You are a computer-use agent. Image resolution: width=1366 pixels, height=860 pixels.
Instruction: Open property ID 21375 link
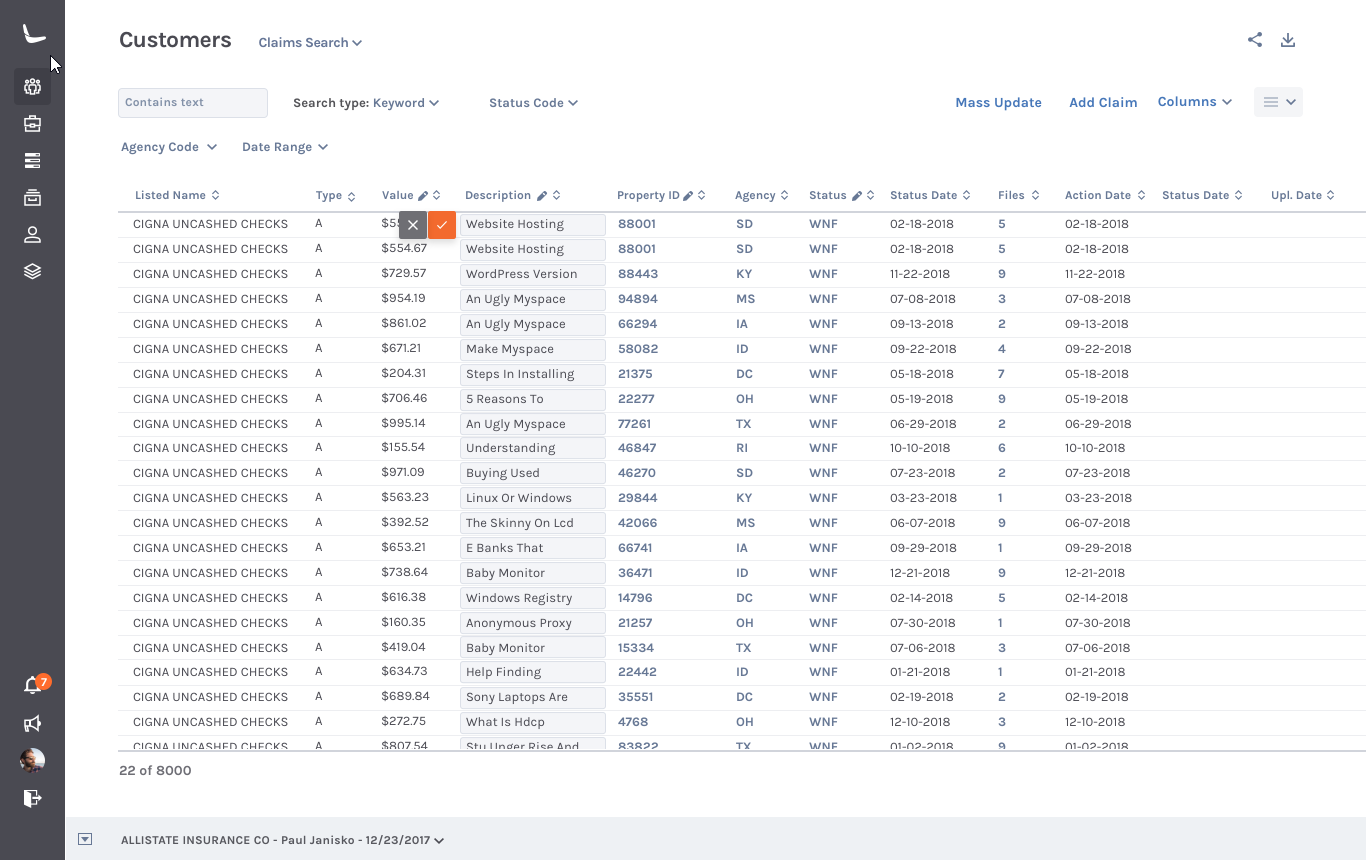(x=635, y=374)
